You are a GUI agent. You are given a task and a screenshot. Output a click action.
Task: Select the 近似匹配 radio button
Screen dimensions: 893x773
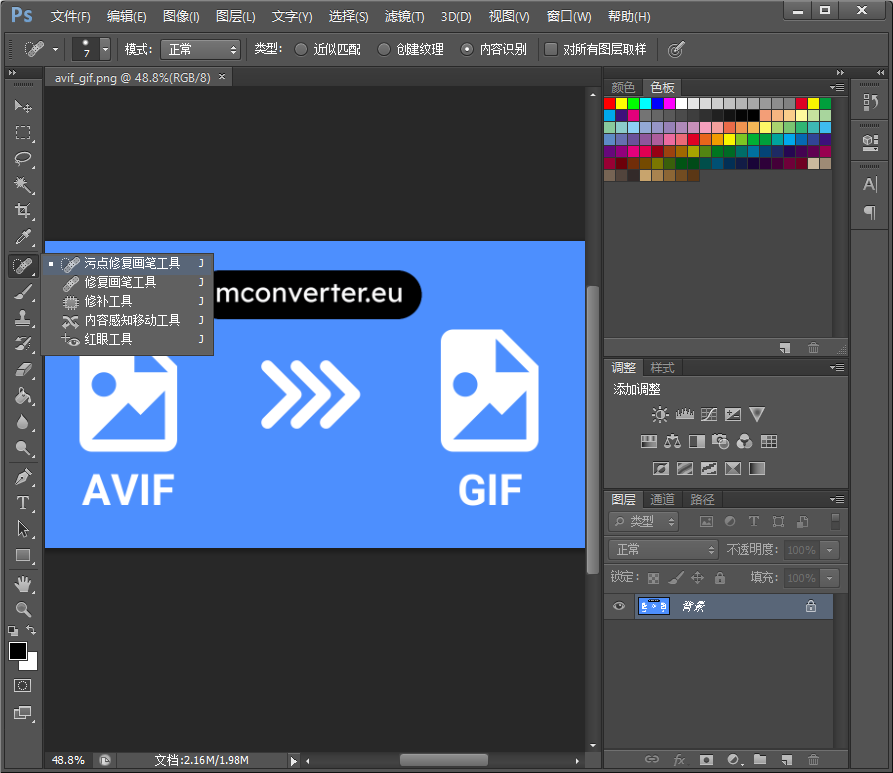coord(301,49)
